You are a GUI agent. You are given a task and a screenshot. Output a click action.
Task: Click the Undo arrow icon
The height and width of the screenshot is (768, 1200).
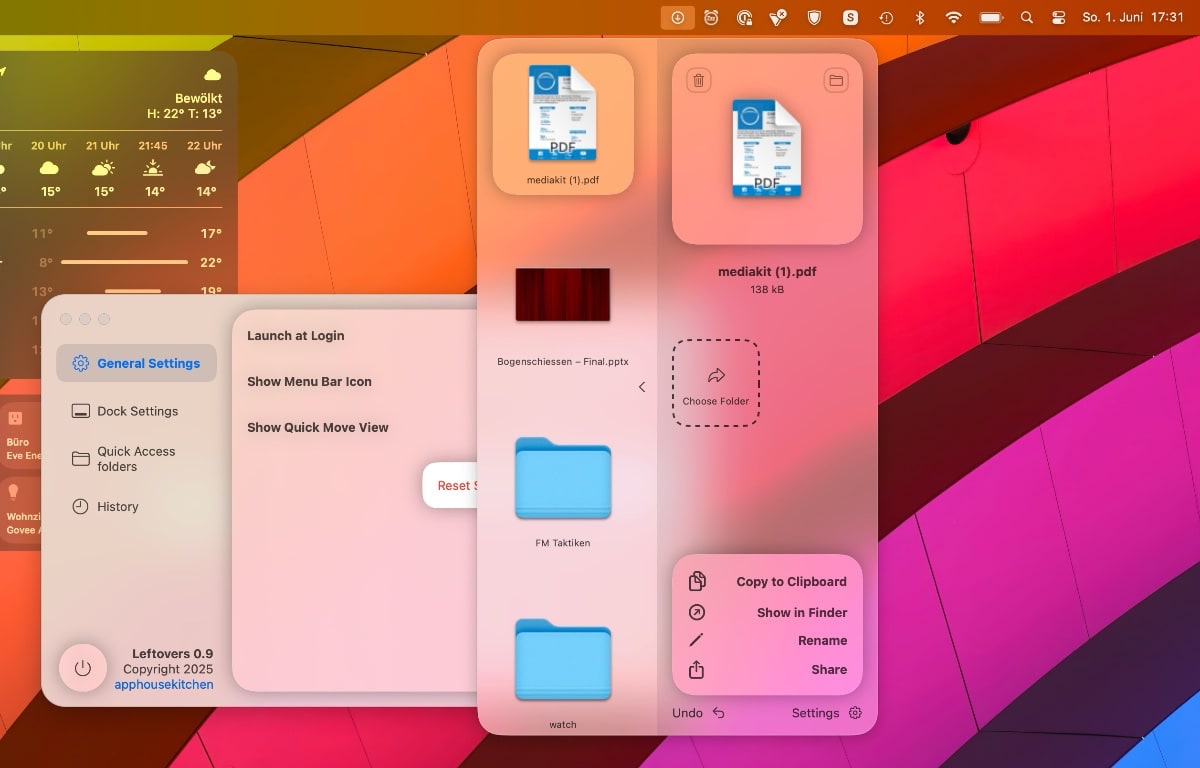coord(718,713)
